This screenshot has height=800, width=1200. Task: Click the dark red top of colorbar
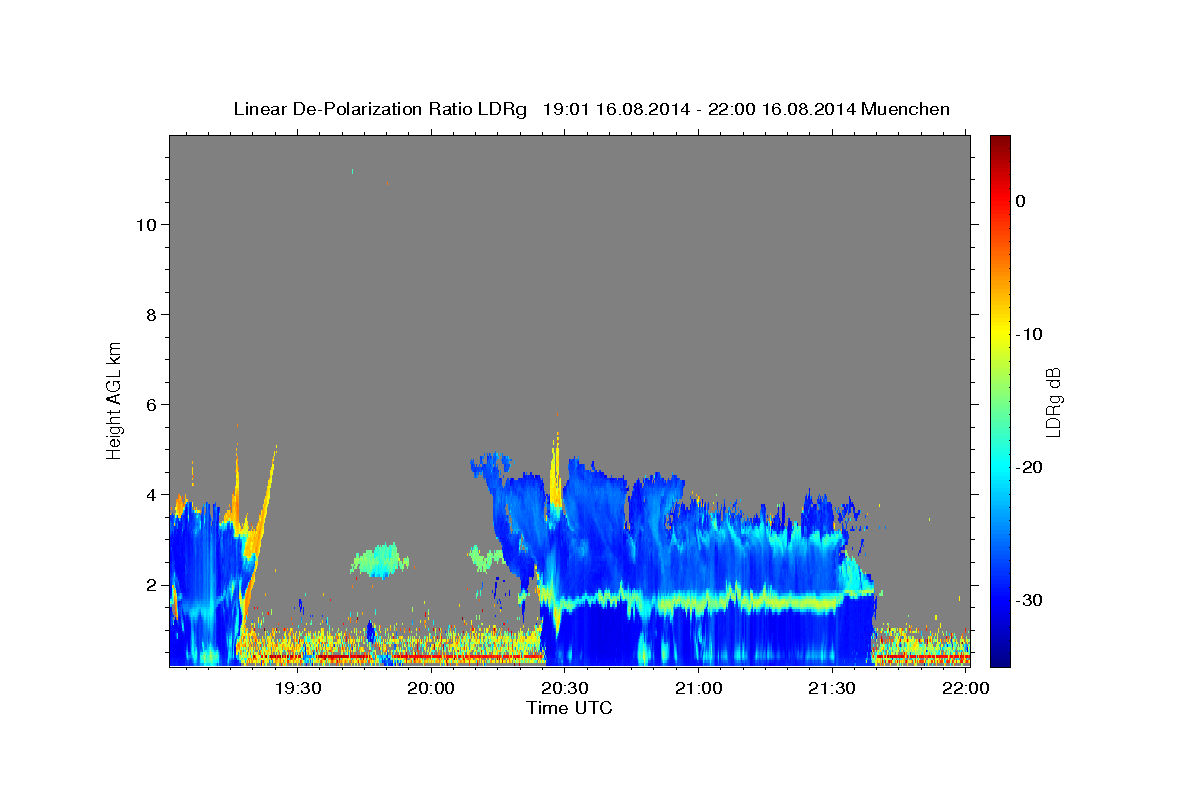pos(1000,145)
